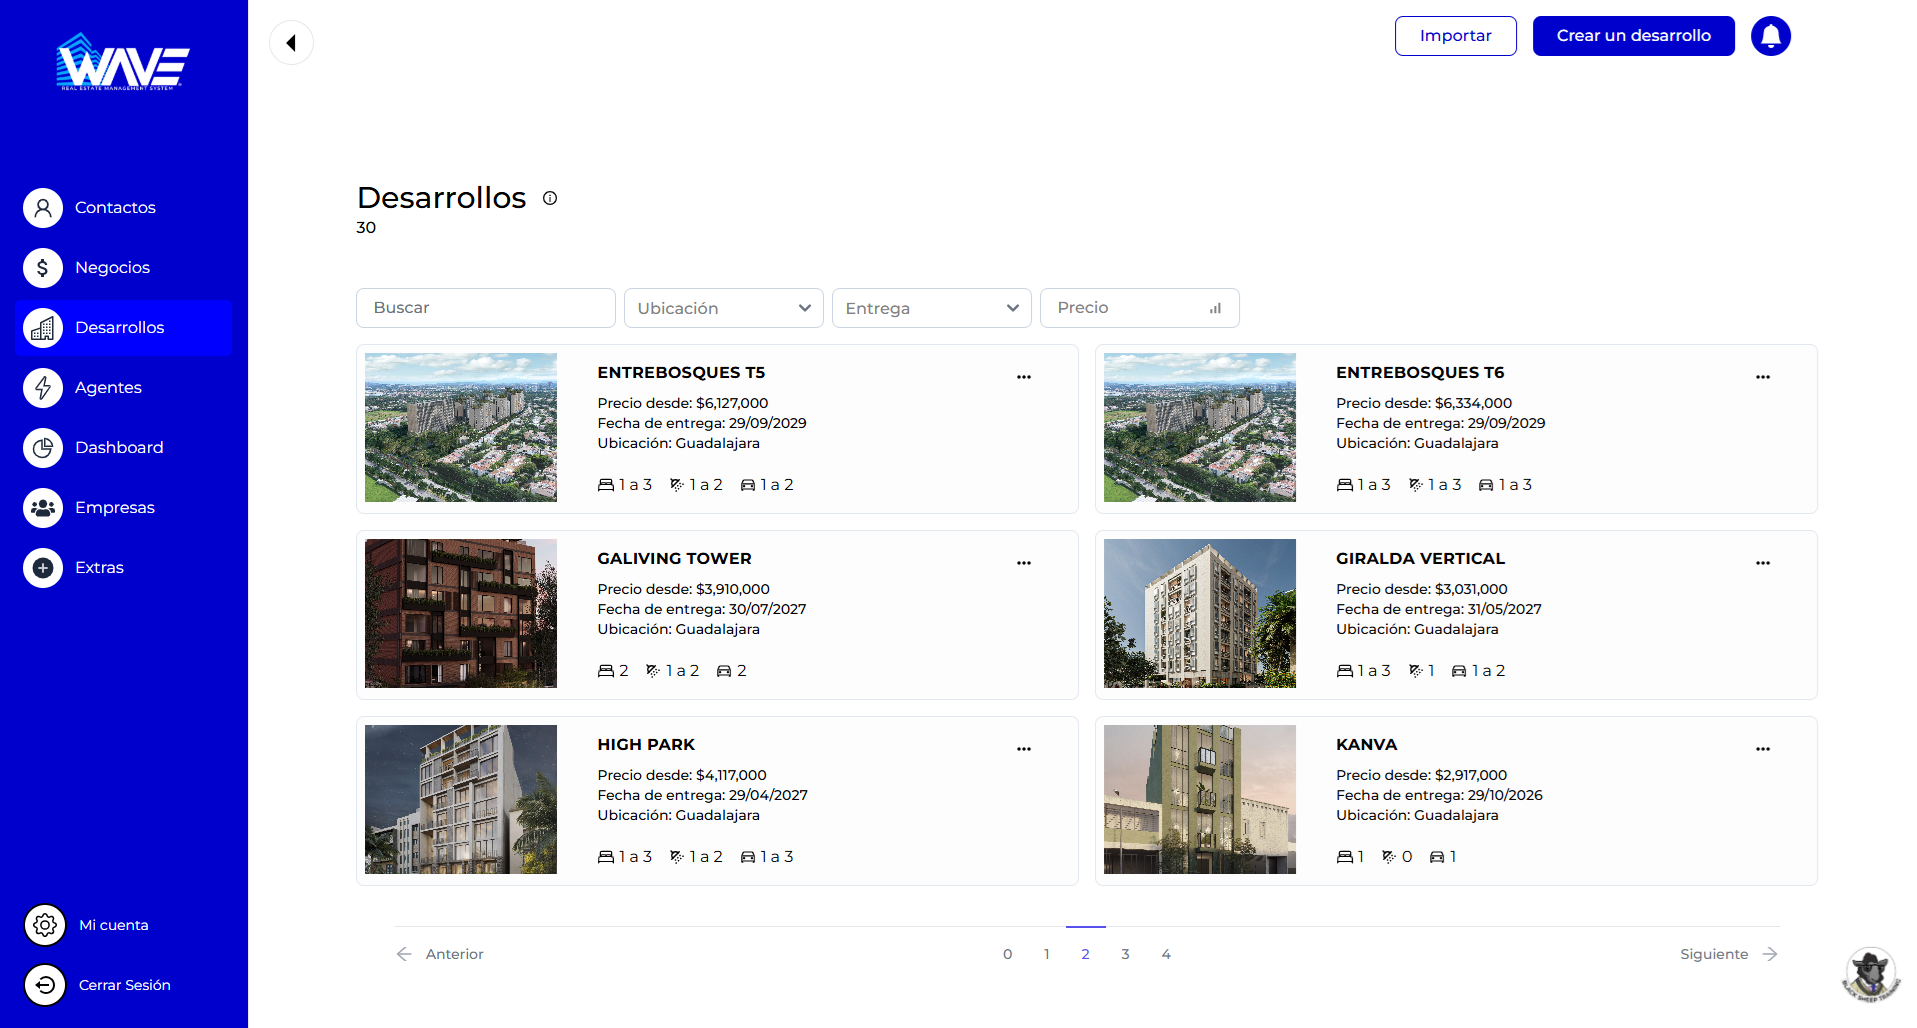Open Negocios dollar icon in sidebar
This screenshot has width=1917, height=1028.
43,267
